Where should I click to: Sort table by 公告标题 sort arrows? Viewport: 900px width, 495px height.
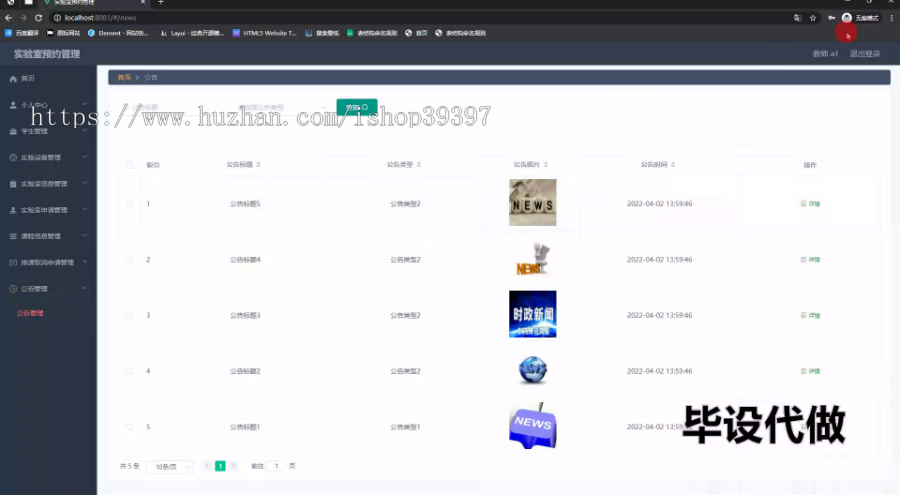point(258,165)
